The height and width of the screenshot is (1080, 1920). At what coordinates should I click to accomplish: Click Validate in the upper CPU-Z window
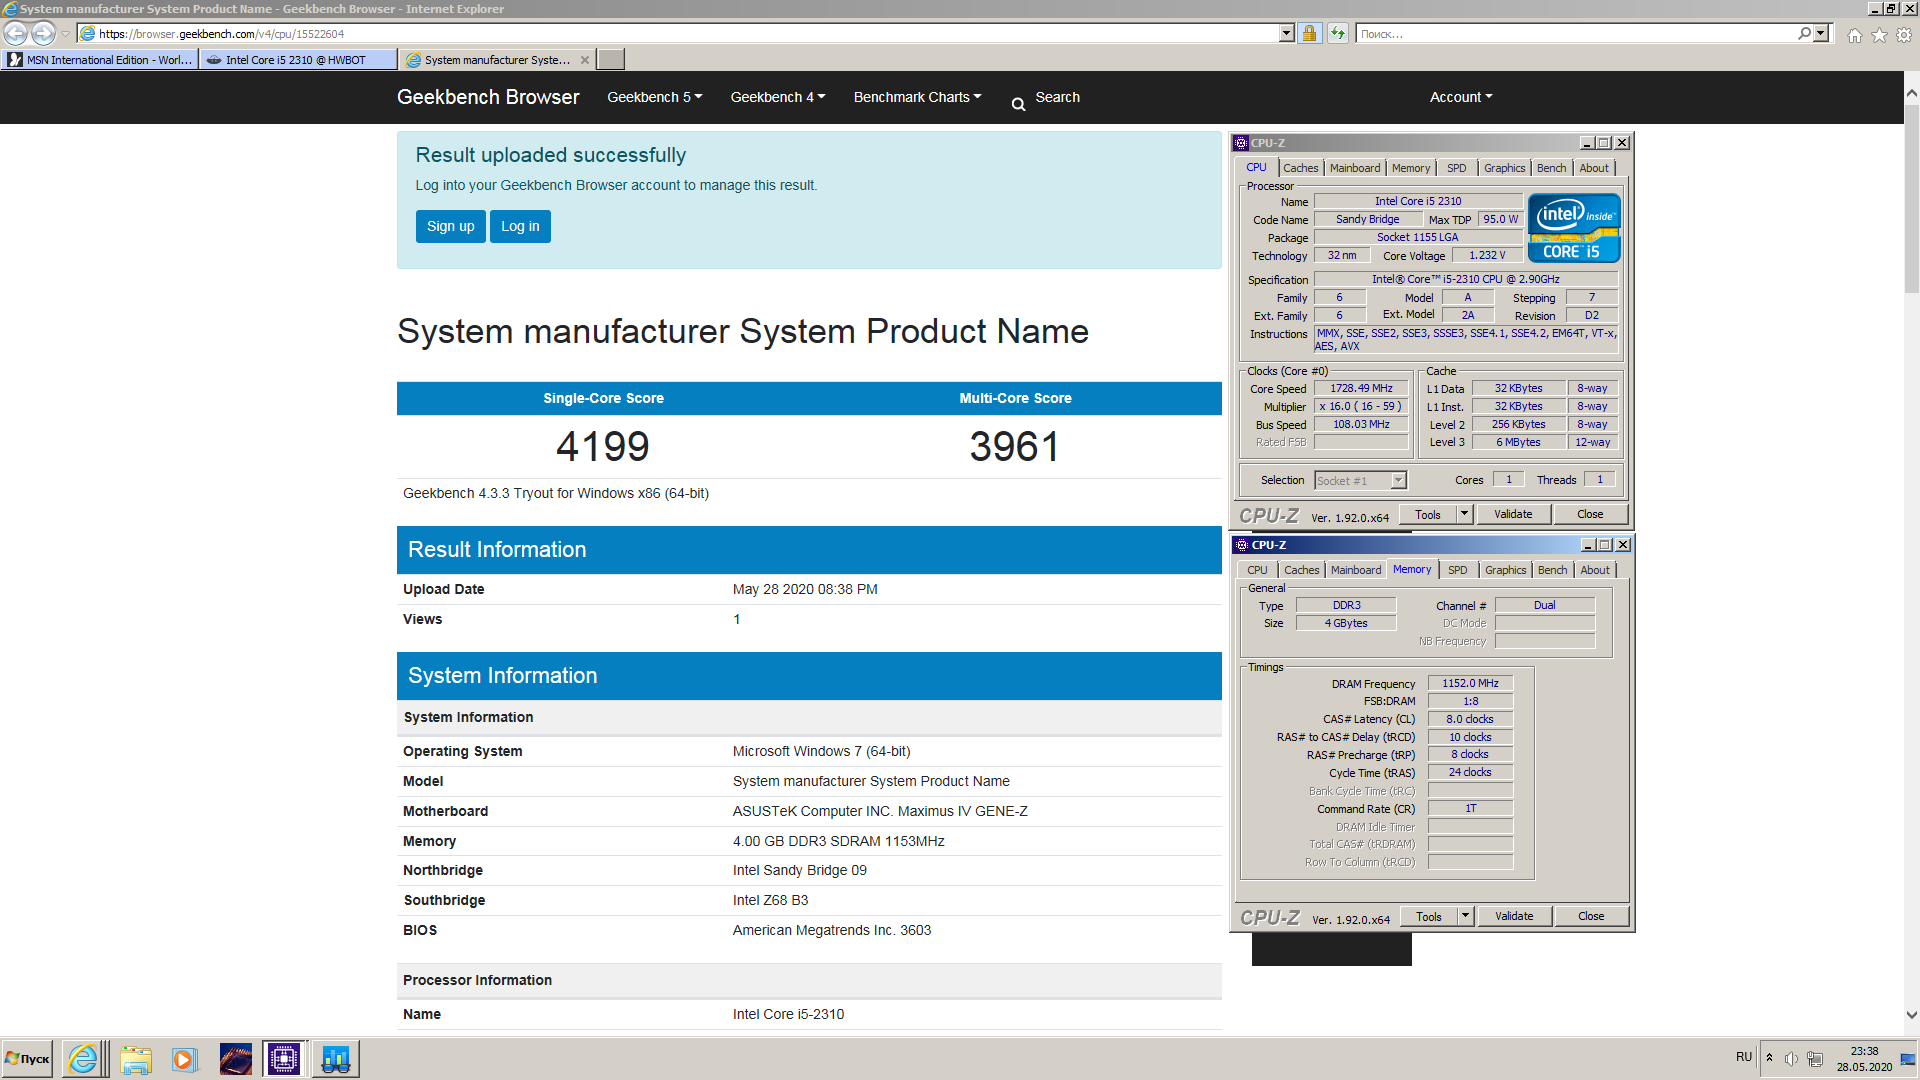point(1513,515)
